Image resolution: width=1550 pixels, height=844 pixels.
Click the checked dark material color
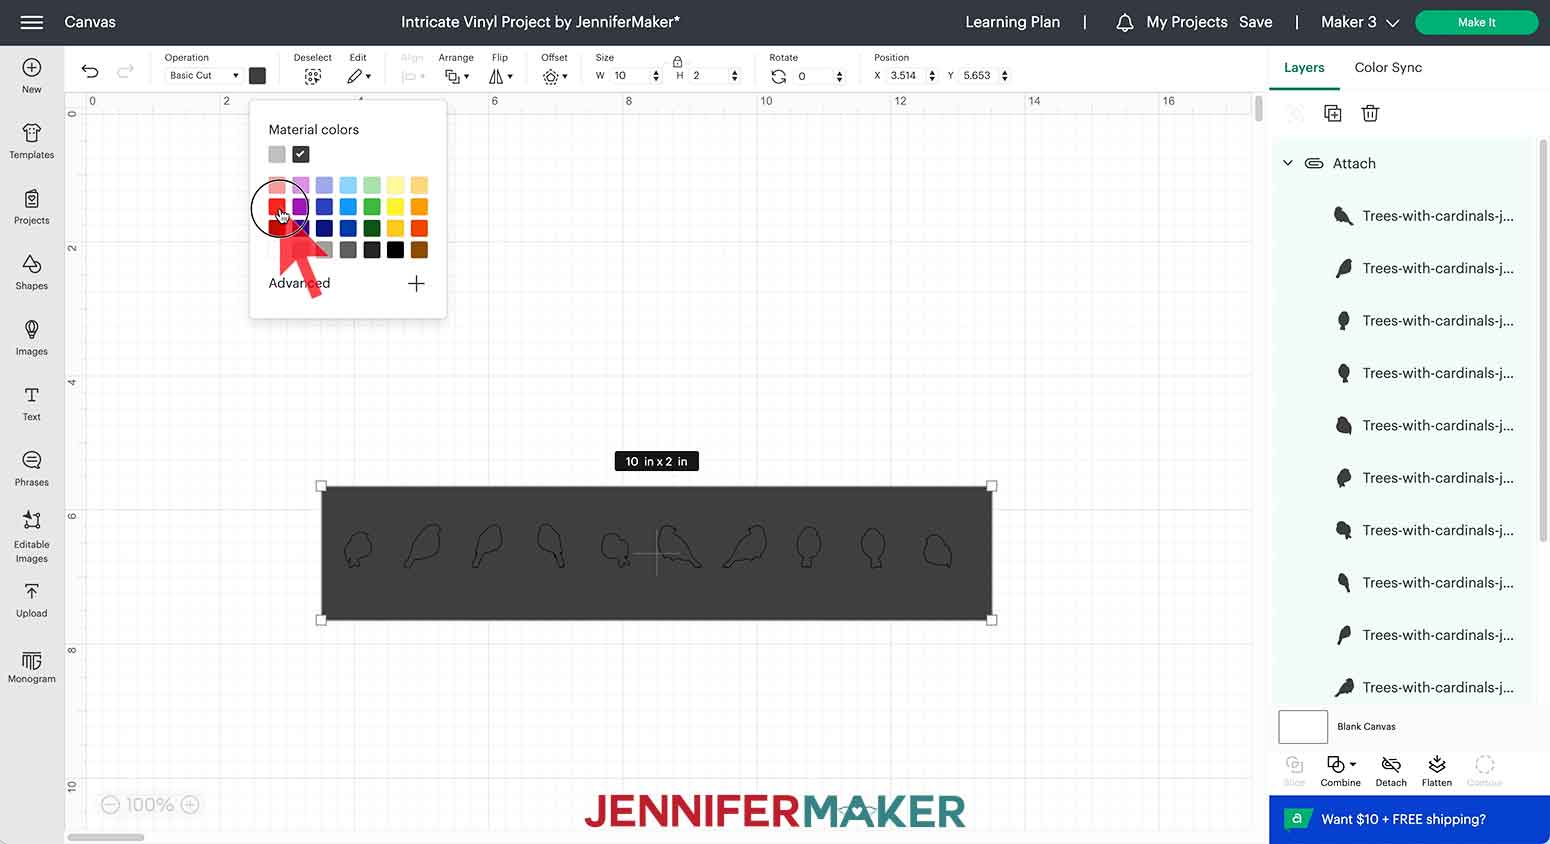tap(301, 154)
